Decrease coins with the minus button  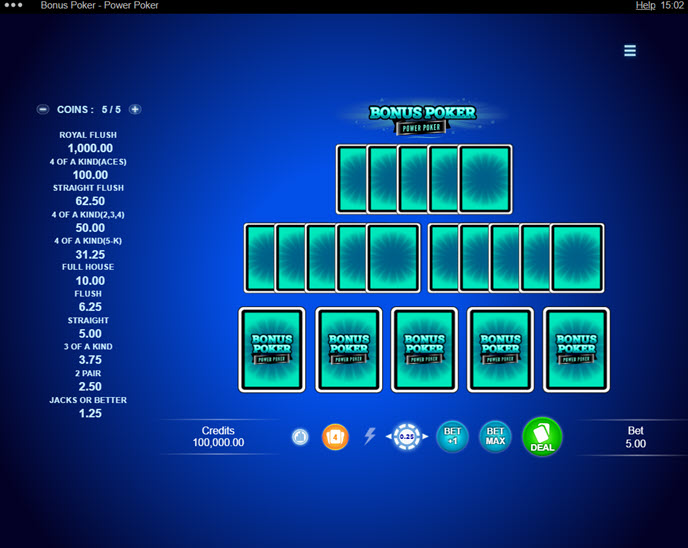pyautogui.click(x=43, y=110)
